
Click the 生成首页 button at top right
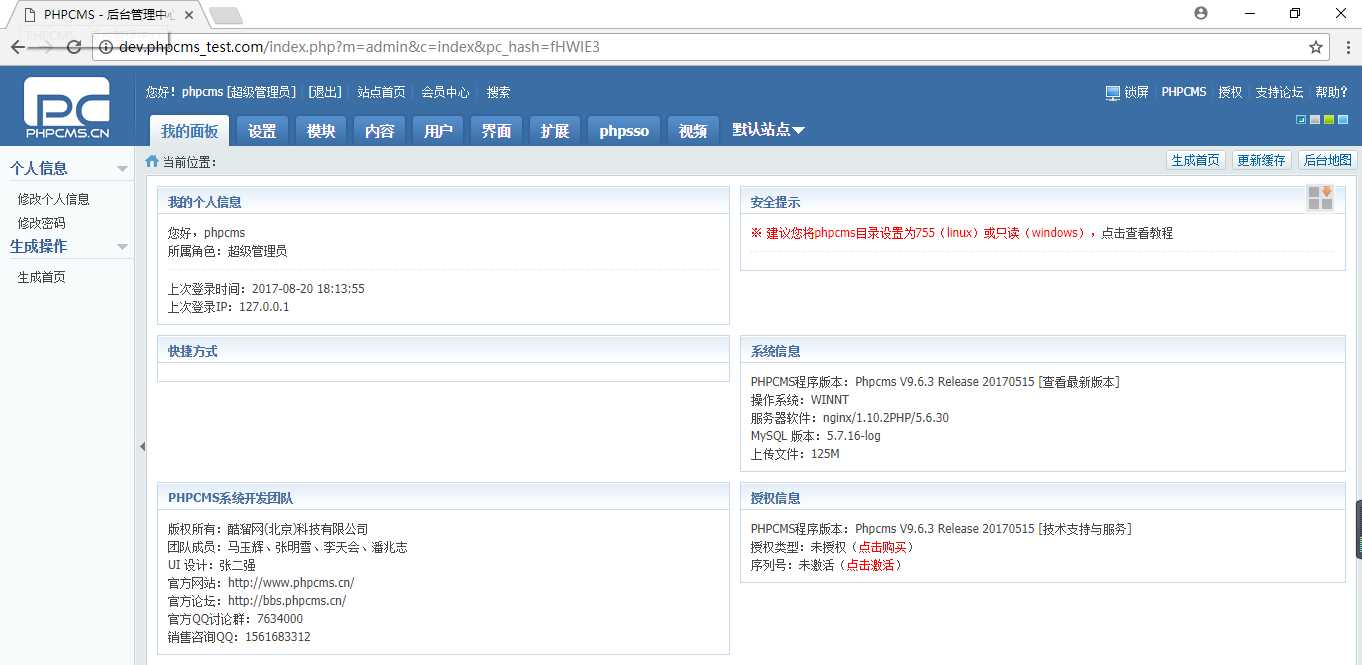pos(1196,160)
